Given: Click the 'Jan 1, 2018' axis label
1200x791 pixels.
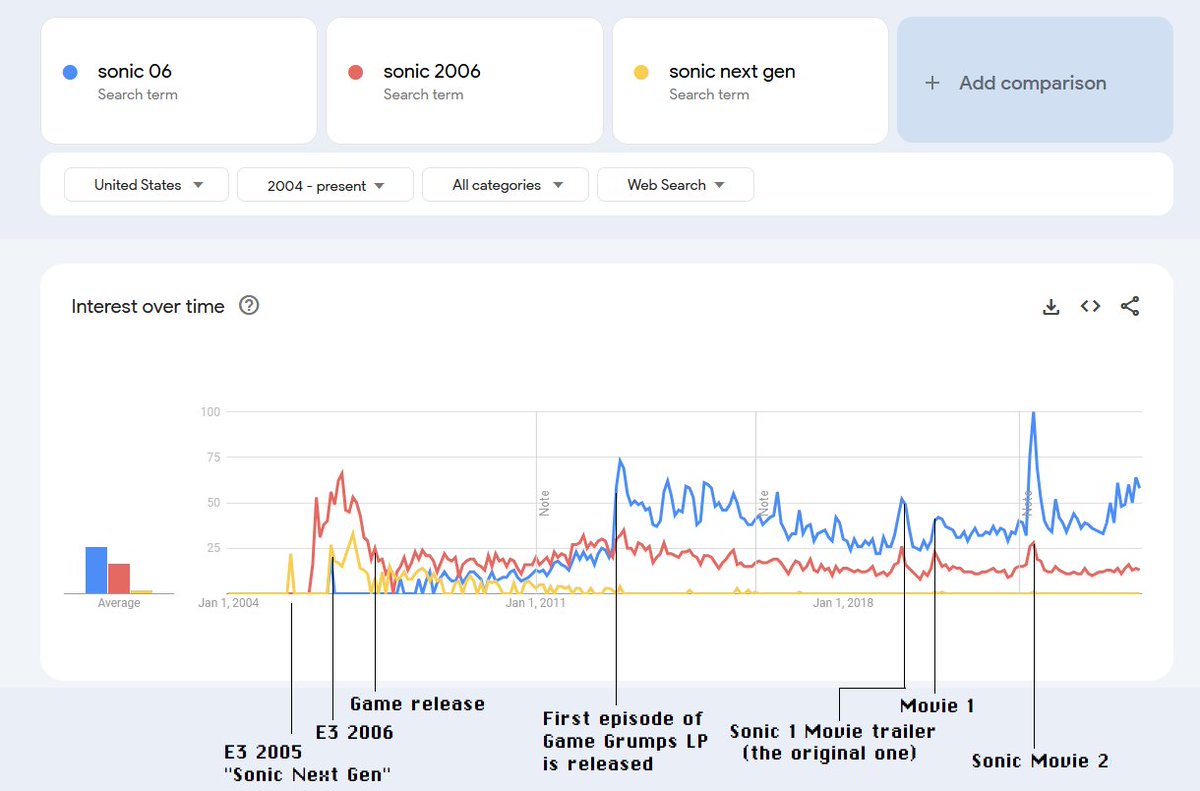Looking at the screenshot, I should click(843, 603).
